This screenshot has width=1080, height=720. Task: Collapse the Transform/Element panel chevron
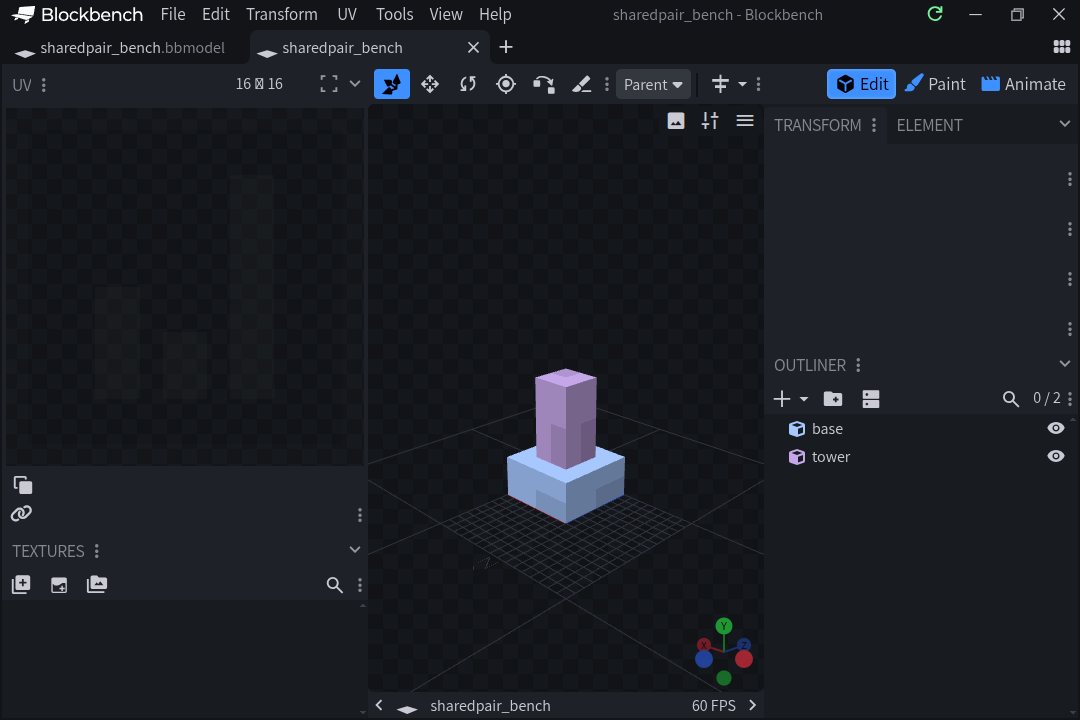pos(1065,124)
